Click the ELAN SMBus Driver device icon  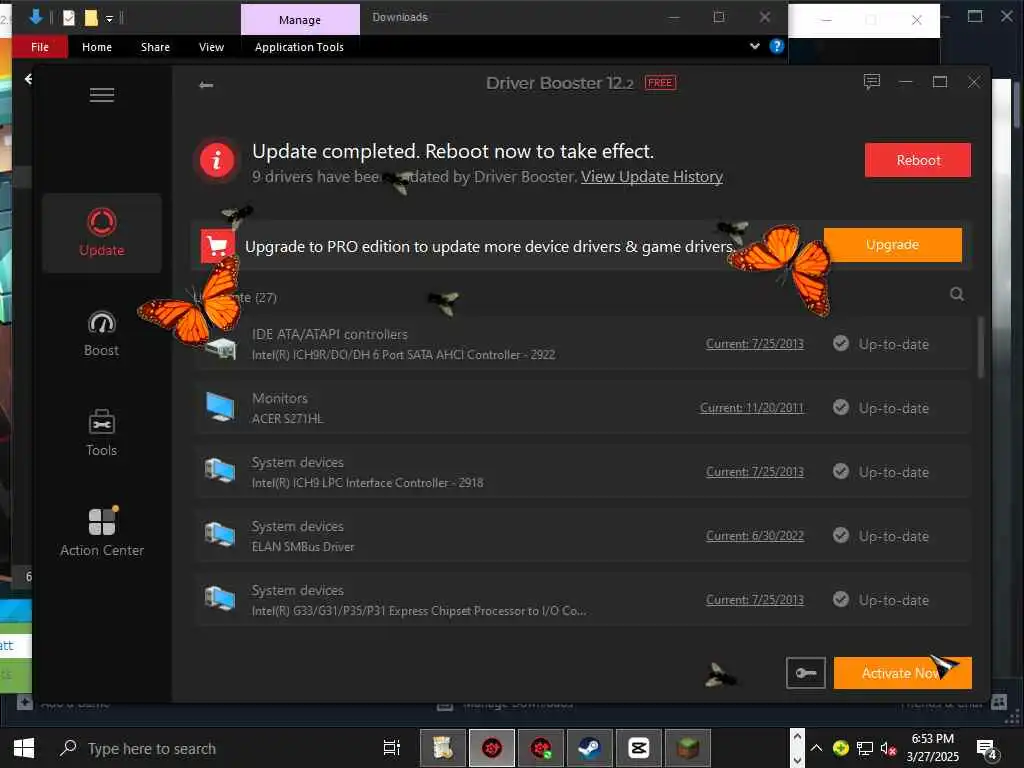click(220, 536)
